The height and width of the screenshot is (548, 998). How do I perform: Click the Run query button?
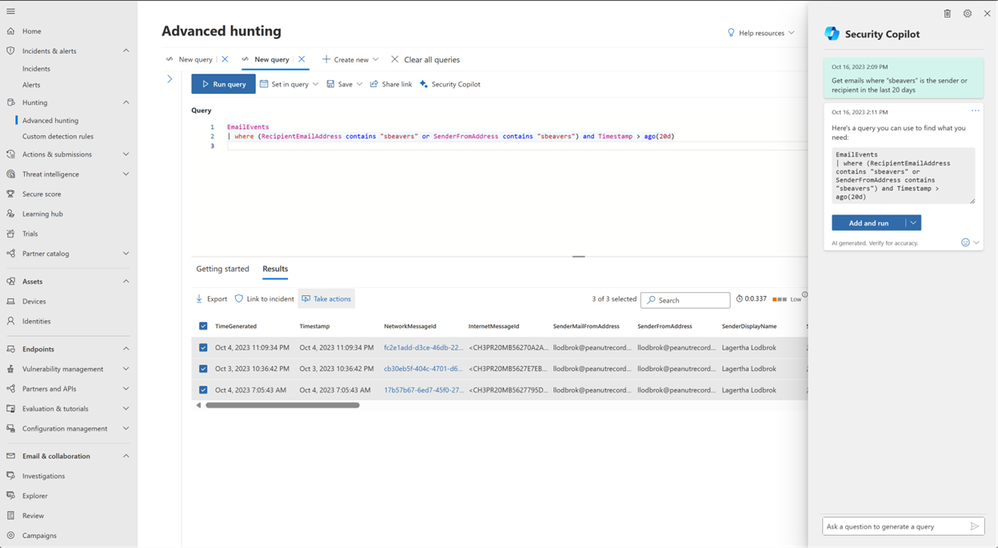tap(223, 84)
